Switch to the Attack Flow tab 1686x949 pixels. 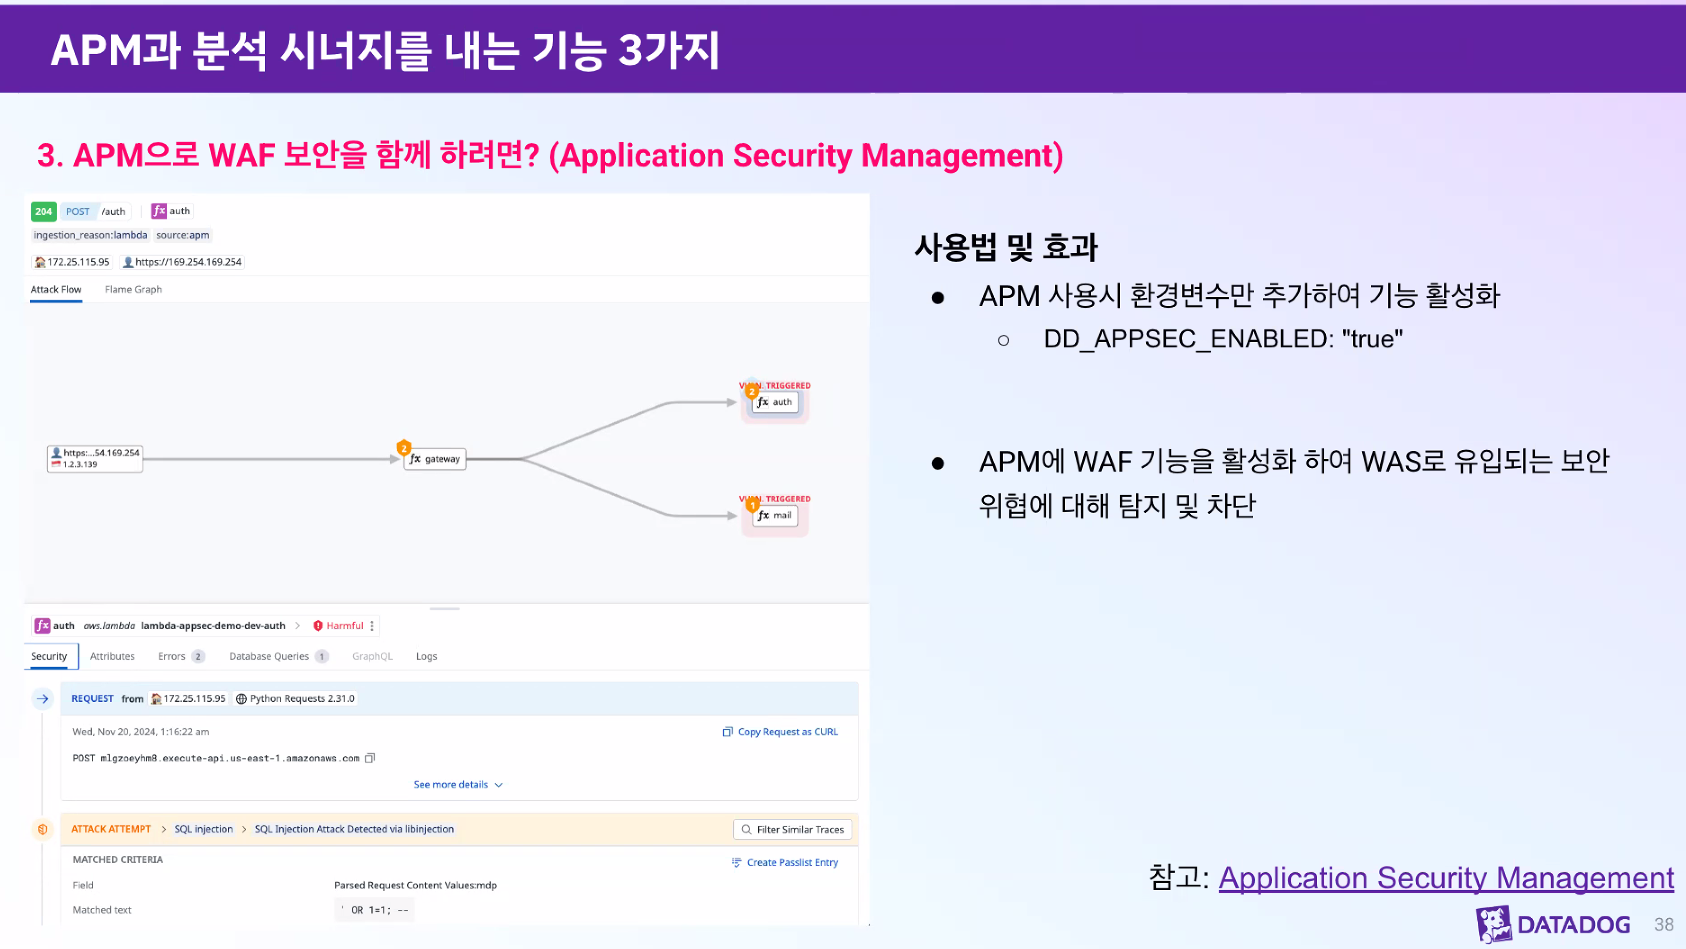pyautogui.click(x=56, y=289)
